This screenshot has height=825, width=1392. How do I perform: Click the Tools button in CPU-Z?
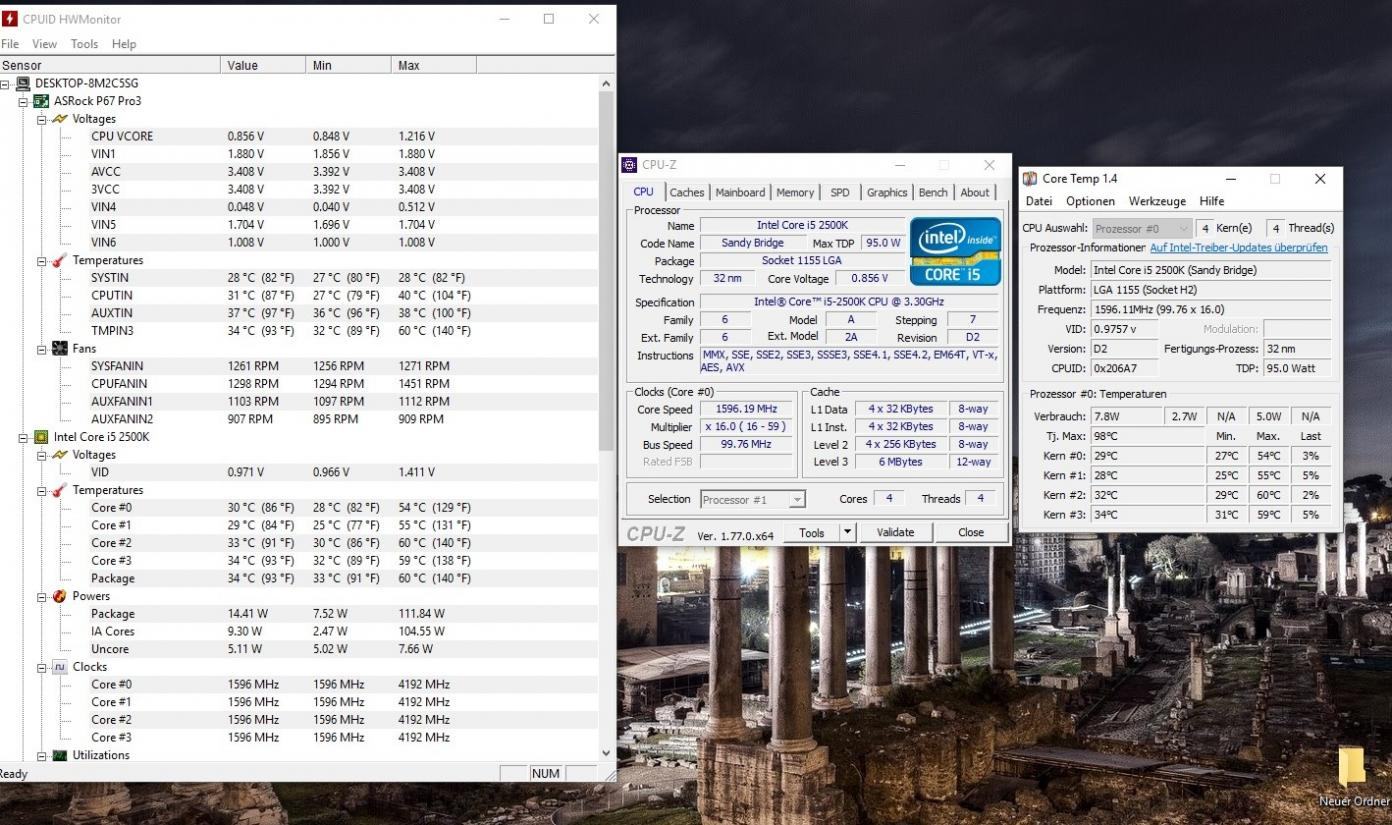pyautogui.click(x=811, y=533)
